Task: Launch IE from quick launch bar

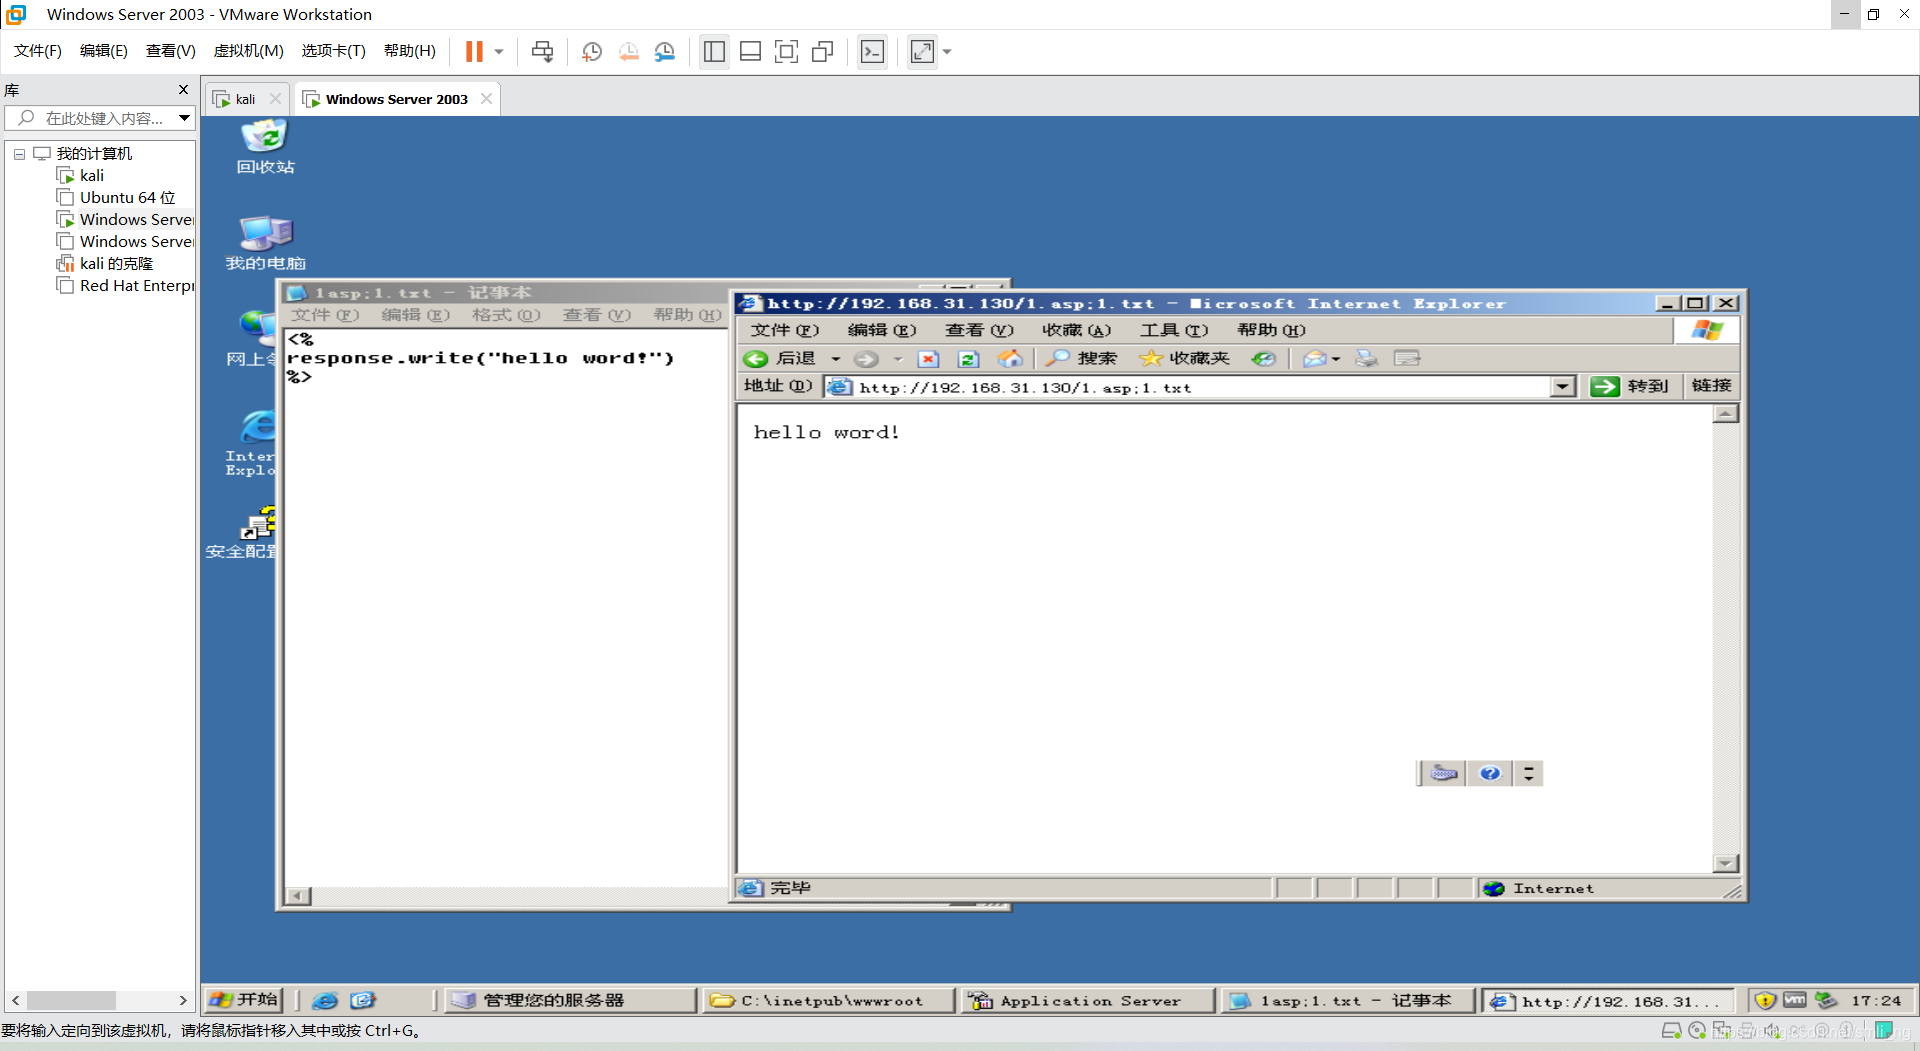Action: coord(325,1000)
